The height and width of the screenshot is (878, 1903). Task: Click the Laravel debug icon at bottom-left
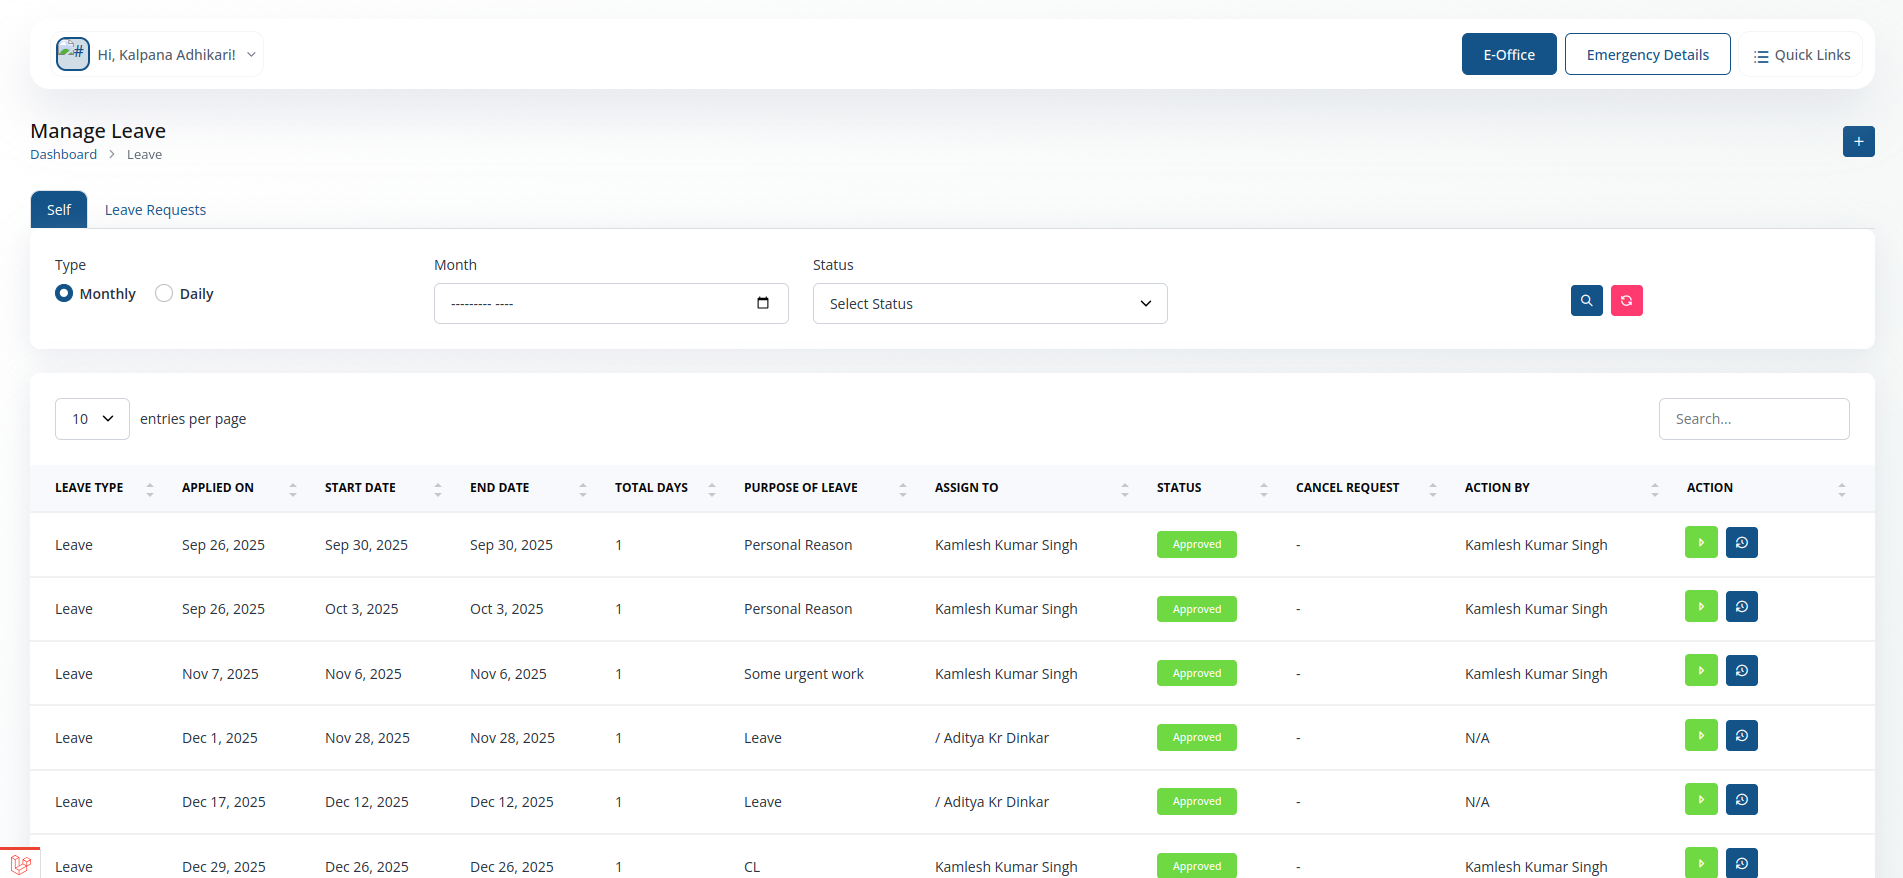[20, 864]
